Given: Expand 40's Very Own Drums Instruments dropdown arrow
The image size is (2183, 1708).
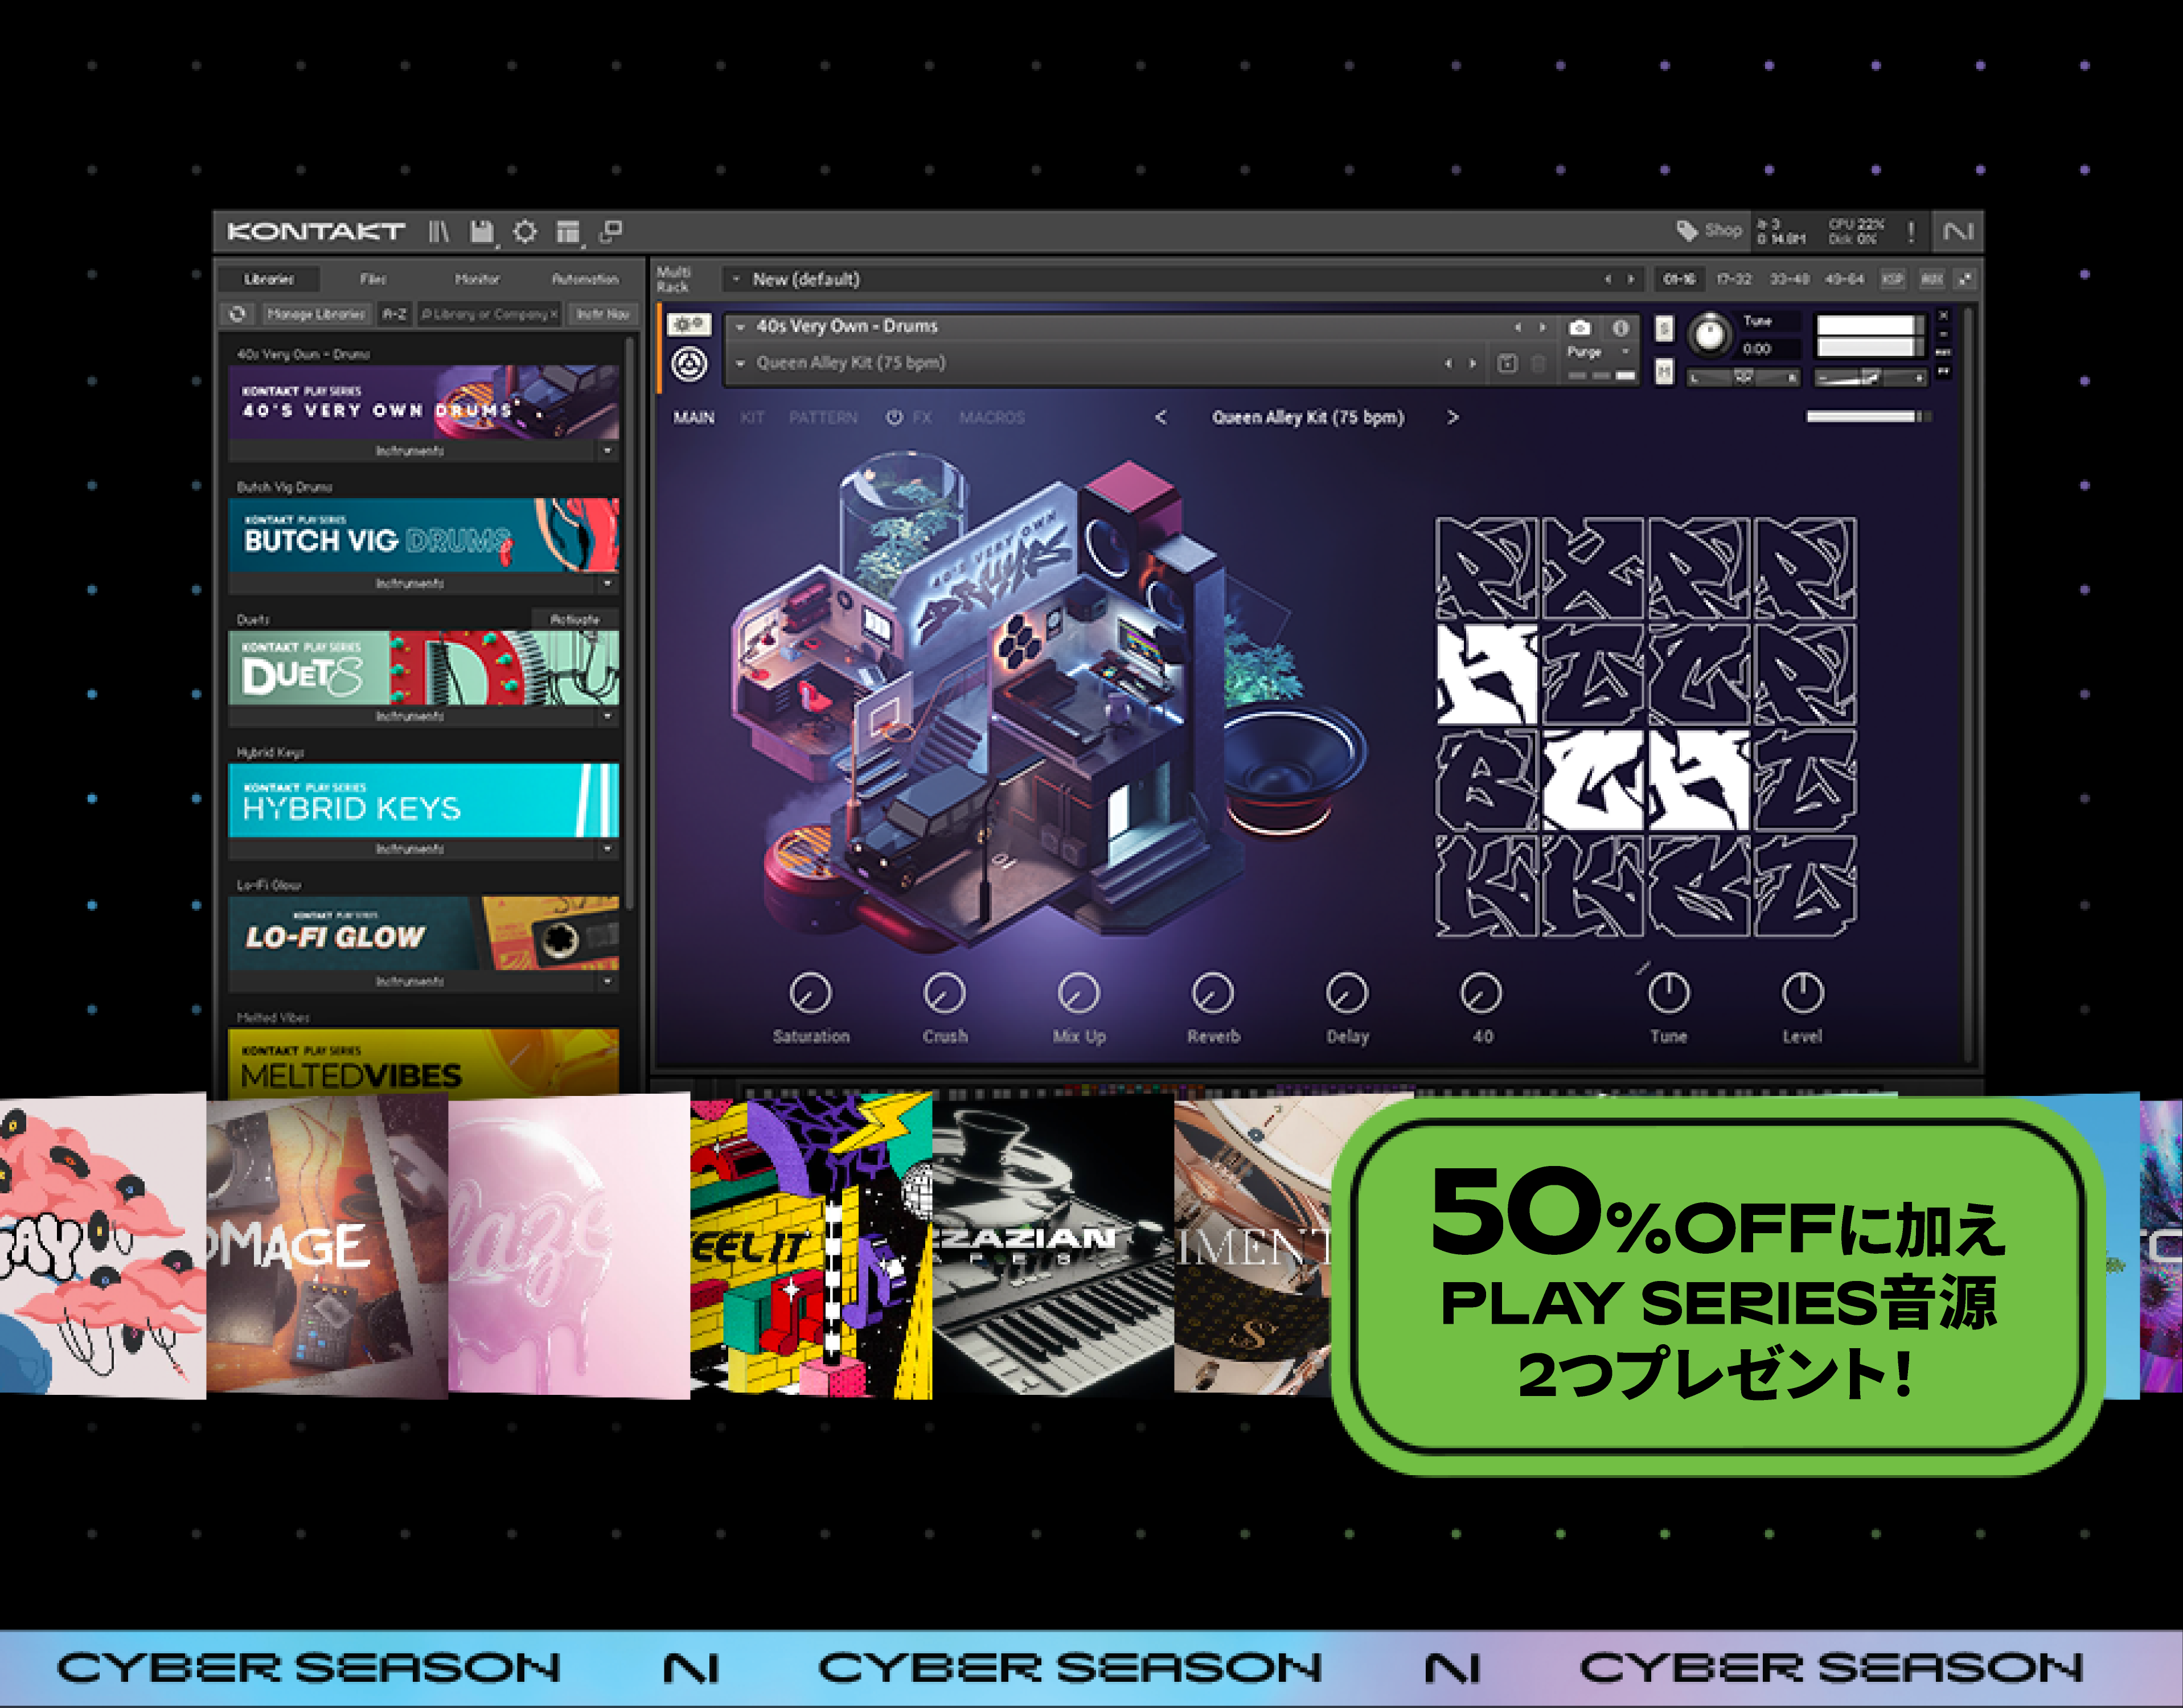Looking at the screenshot, I should tap(607, 451).
